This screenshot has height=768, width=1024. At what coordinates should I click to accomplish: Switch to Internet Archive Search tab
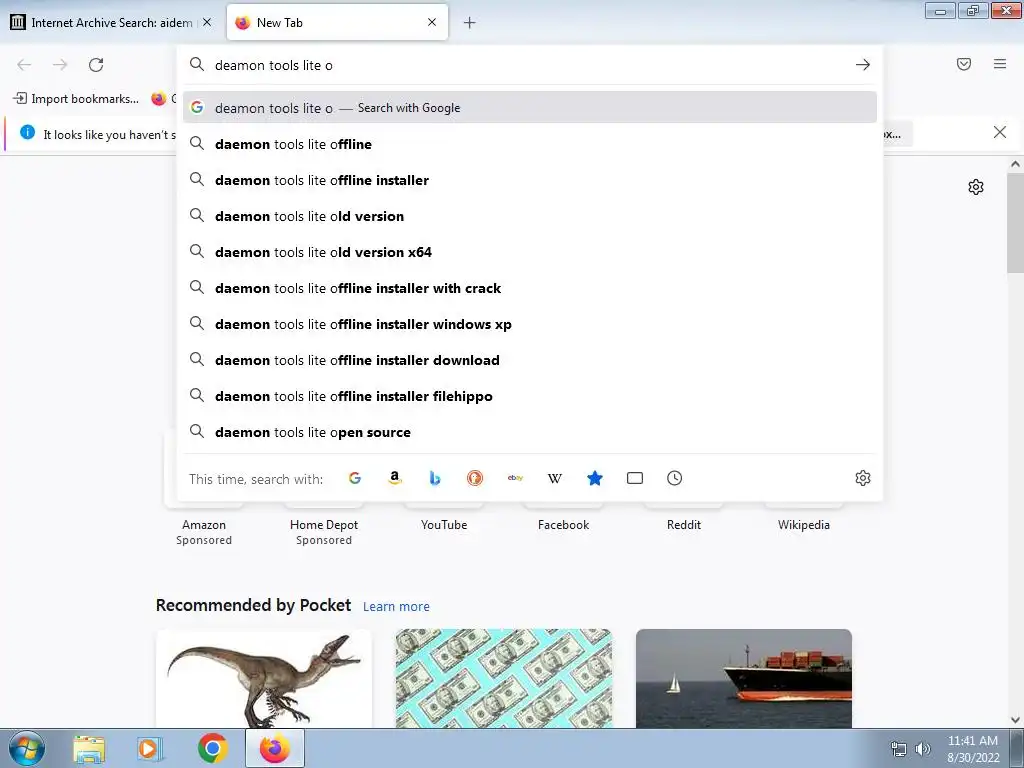[111, 23]
